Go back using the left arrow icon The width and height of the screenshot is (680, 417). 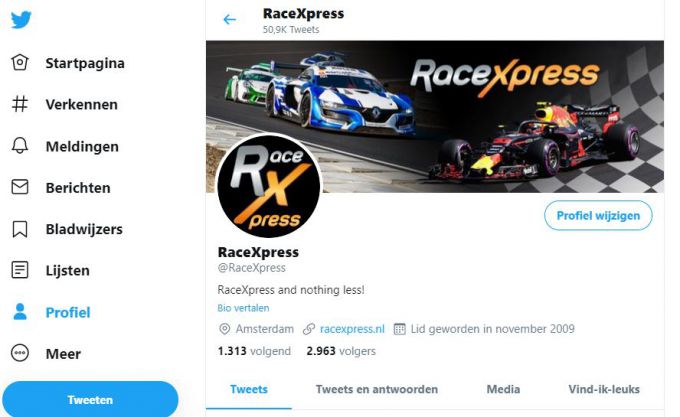229,20
